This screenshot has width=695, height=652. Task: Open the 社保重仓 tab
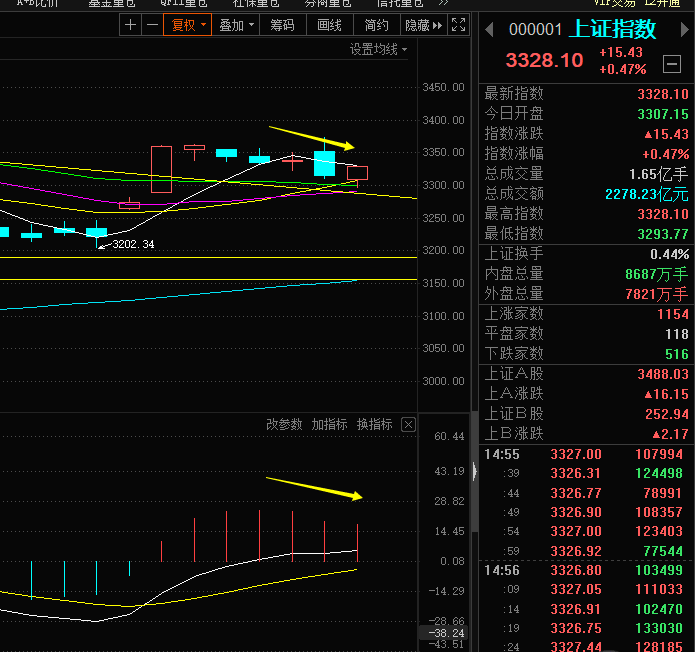256,4
